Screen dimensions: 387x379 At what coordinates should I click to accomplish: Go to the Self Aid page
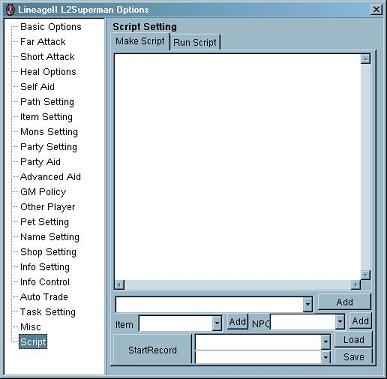[37, 87]
